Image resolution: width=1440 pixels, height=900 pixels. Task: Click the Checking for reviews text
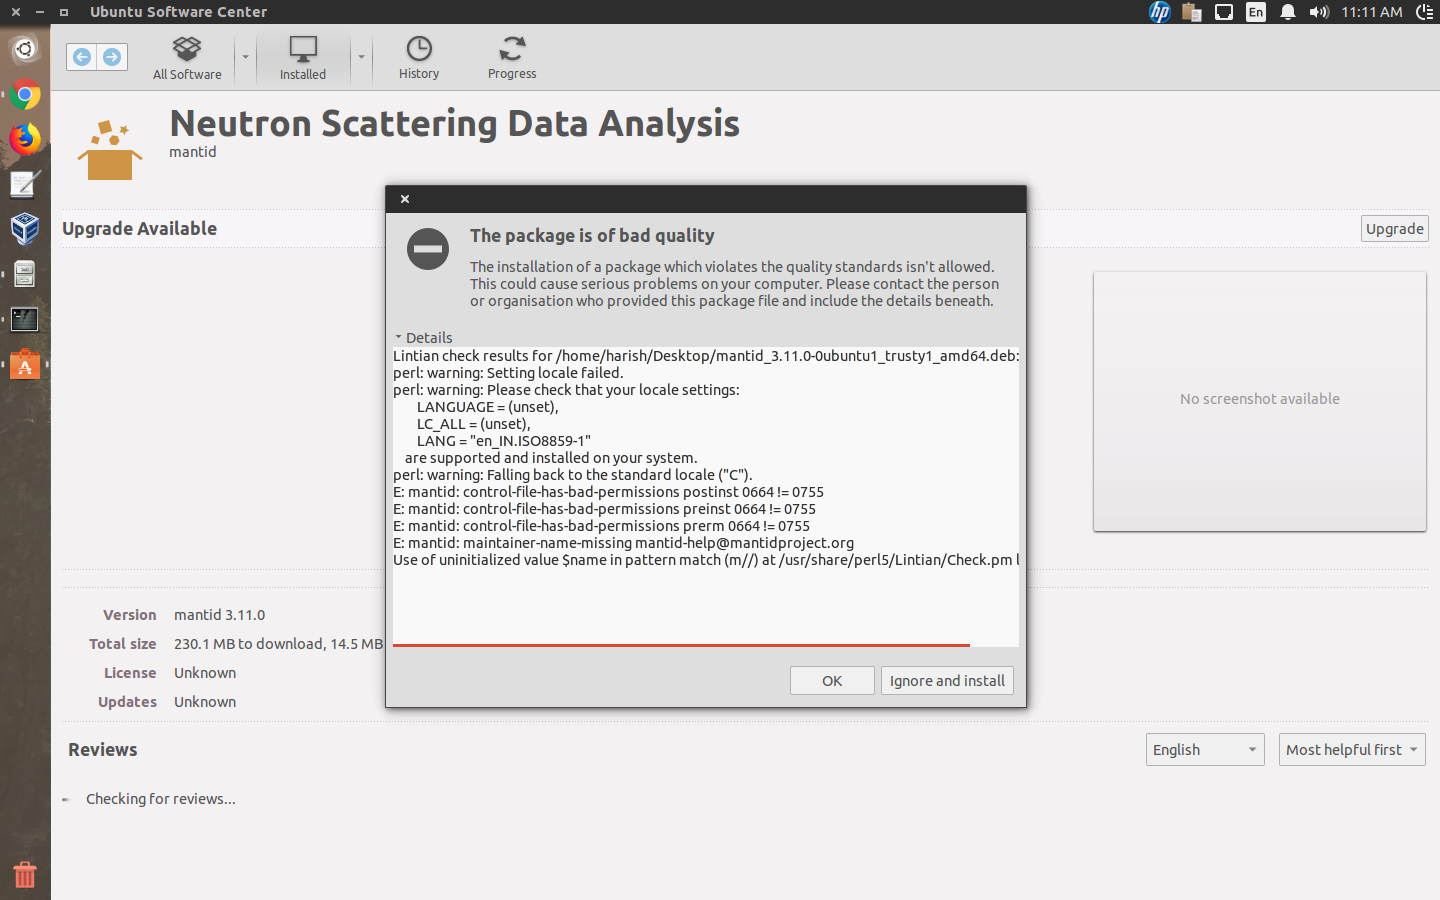161,799
